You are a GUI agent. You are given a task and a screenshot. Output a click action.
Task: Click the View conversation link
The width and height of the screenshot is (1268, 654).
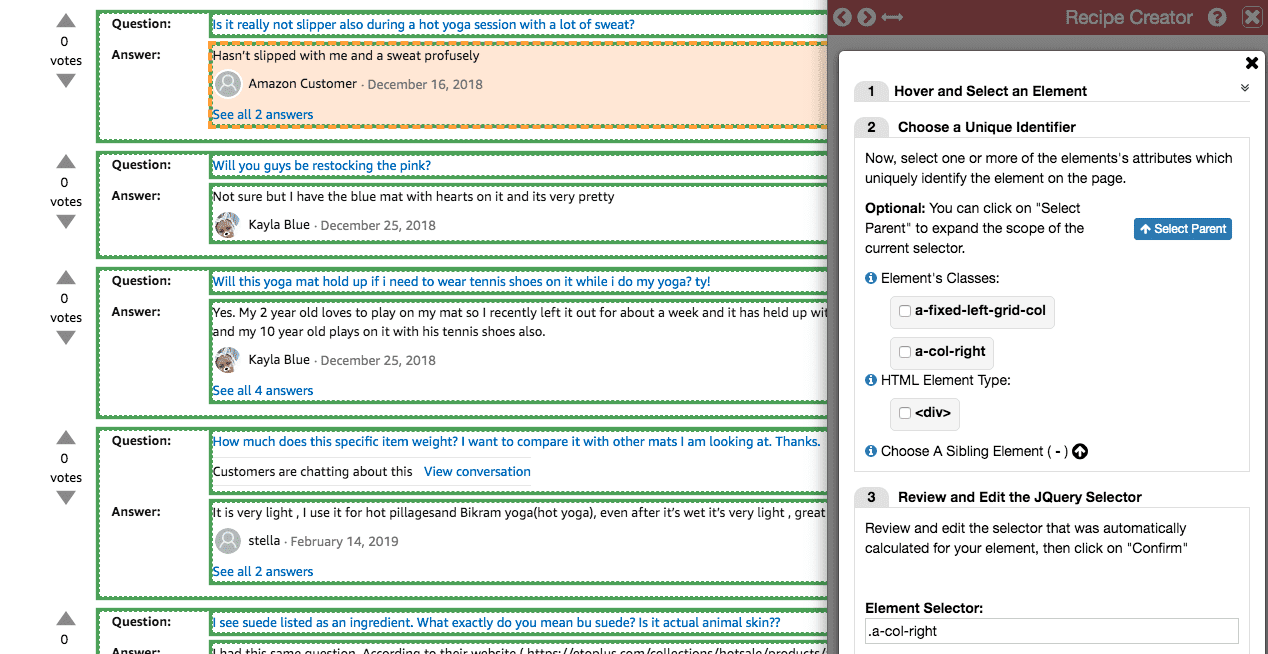point(477,472)
